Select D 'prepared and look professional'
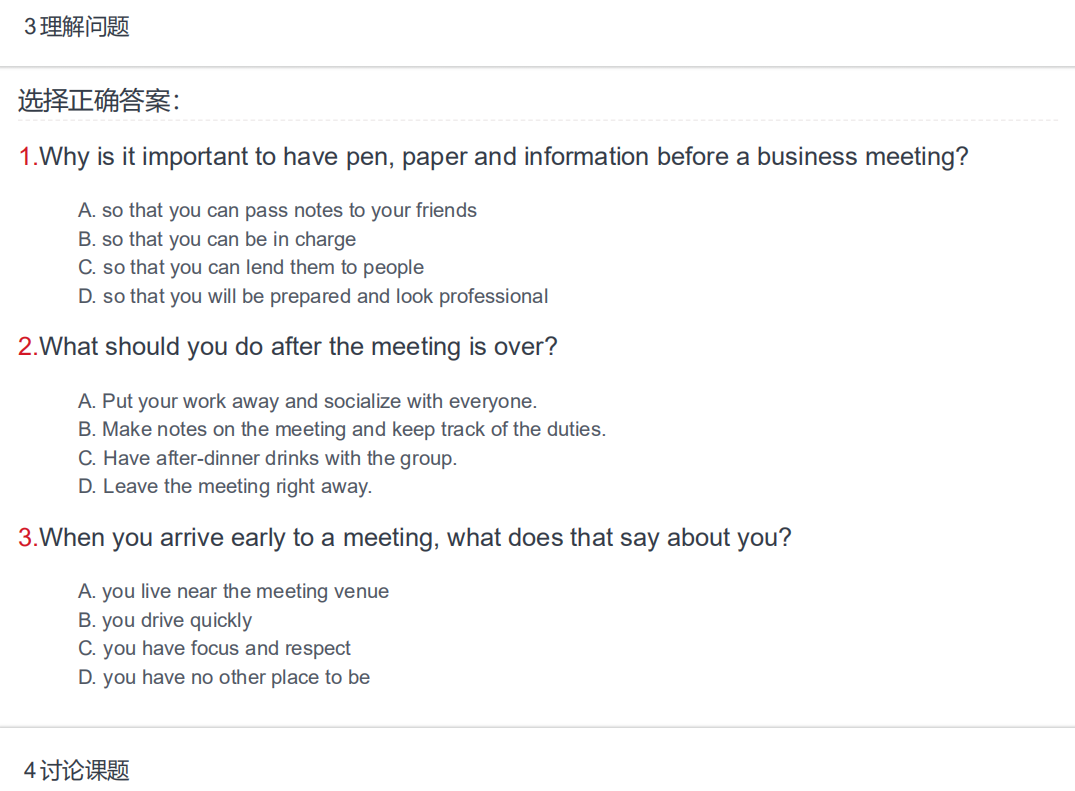Screen dimensions: 1075x791 coord(313,296)
